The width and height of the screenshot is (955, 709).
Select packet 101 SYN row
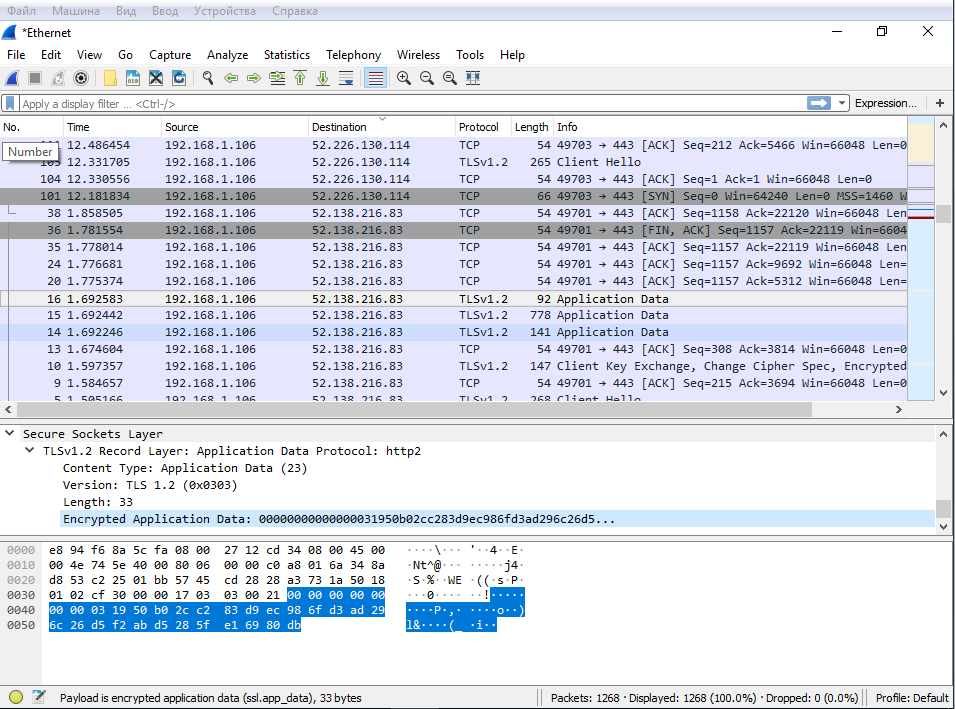454,196
